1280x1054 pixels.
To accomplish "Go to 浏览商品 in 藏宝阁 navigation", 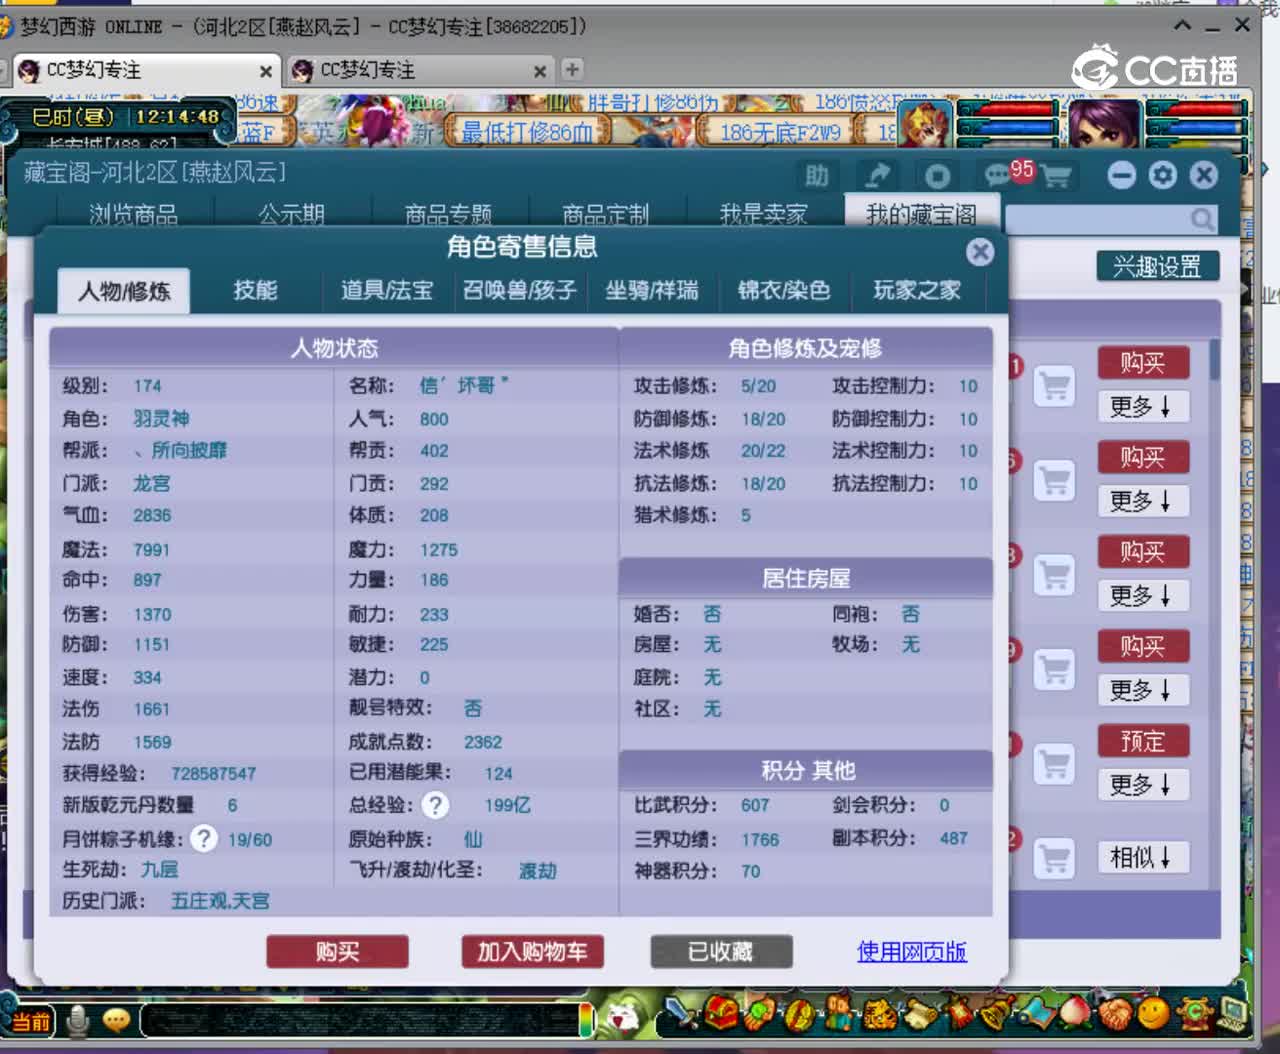I will point(133,214).
